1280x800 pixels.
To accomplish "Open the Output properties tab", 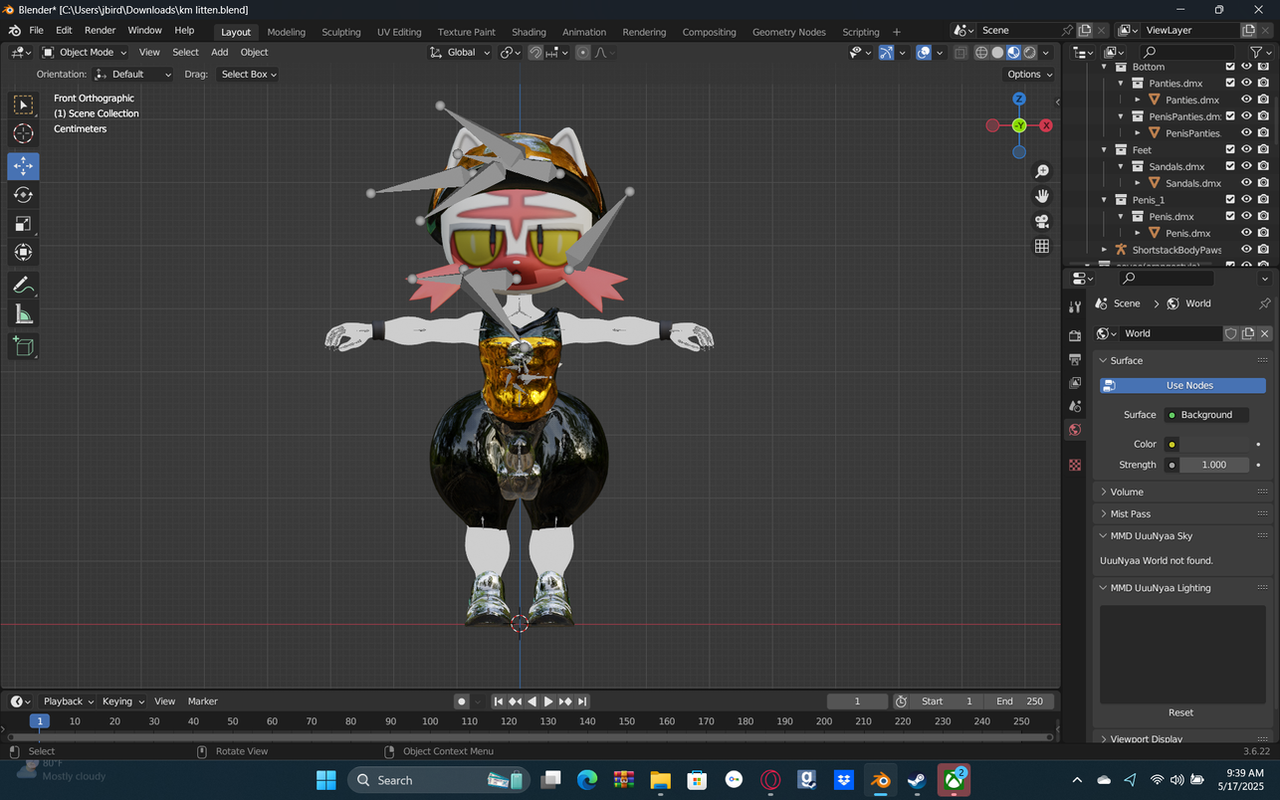I will (1075, 359).
